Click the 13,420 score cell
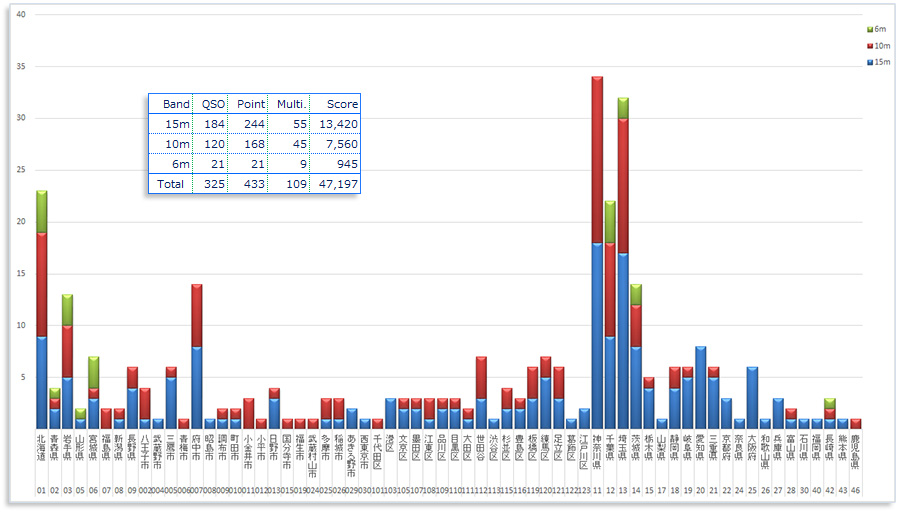The image size is (900, 512). 338,124
